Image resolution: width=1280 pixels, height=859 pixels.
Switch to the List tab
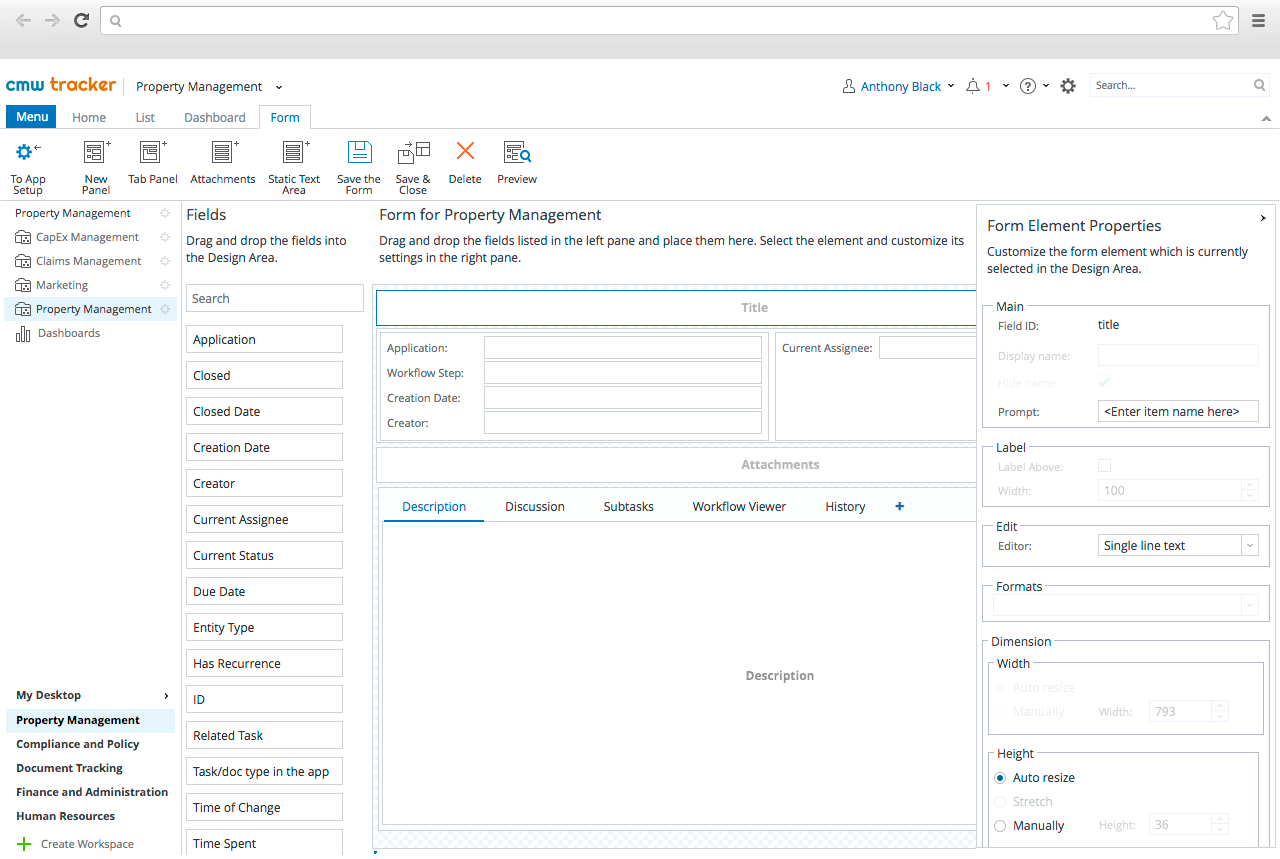pyautogui.click(x=145, y=117)
